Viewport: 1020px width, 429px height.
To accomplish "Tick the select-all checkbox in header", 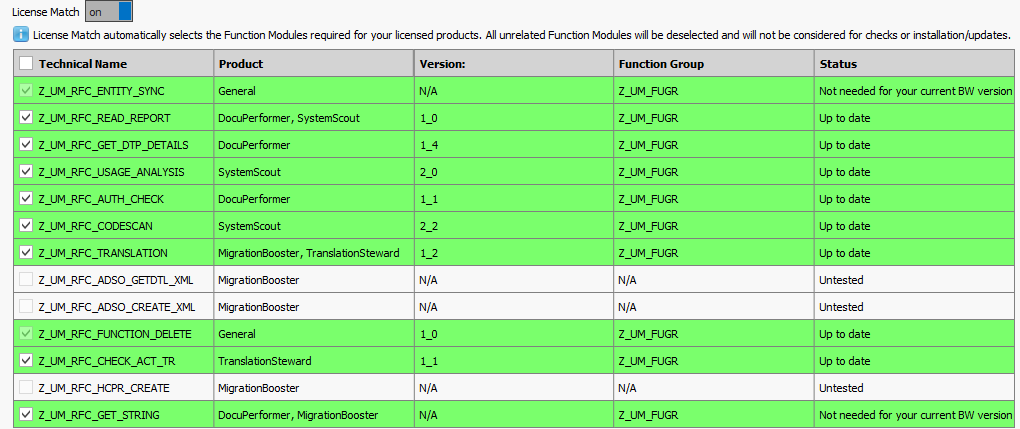I will point(26,64).
